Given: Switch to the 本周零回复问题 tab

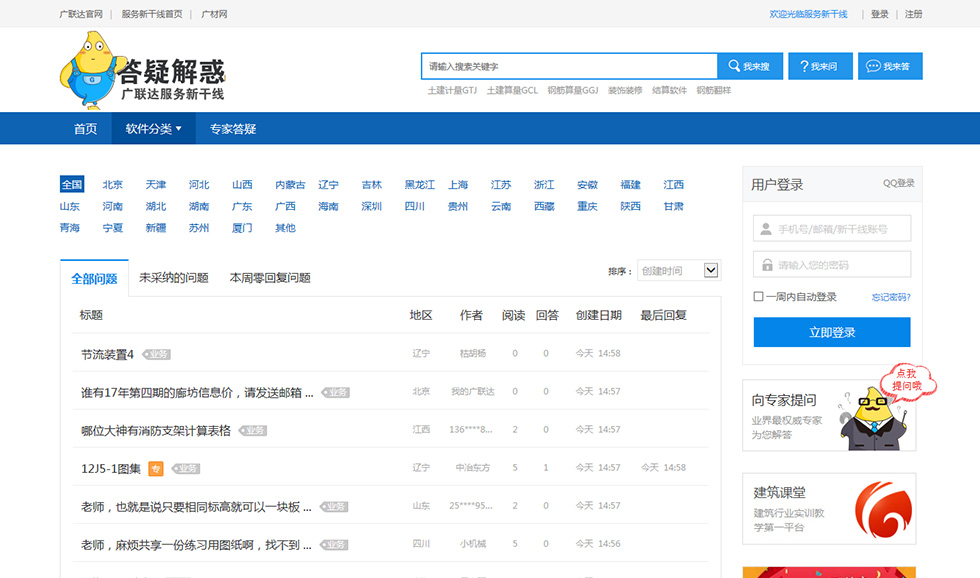Looking at the screenshot, I should pos(270,278).
